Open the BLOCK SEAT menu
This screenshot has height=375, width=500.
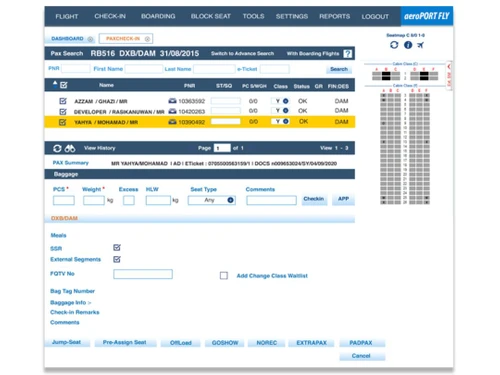tap(211, 16)
